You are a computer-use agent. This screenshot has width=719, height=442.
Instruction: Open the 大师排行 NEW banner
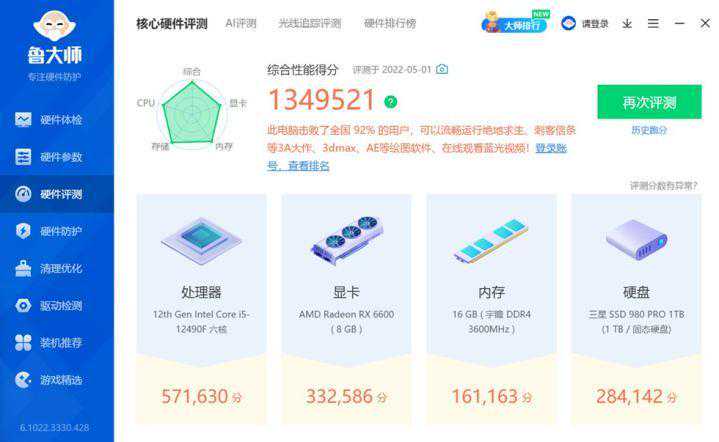pyautogui.click(x=515, y=22)
